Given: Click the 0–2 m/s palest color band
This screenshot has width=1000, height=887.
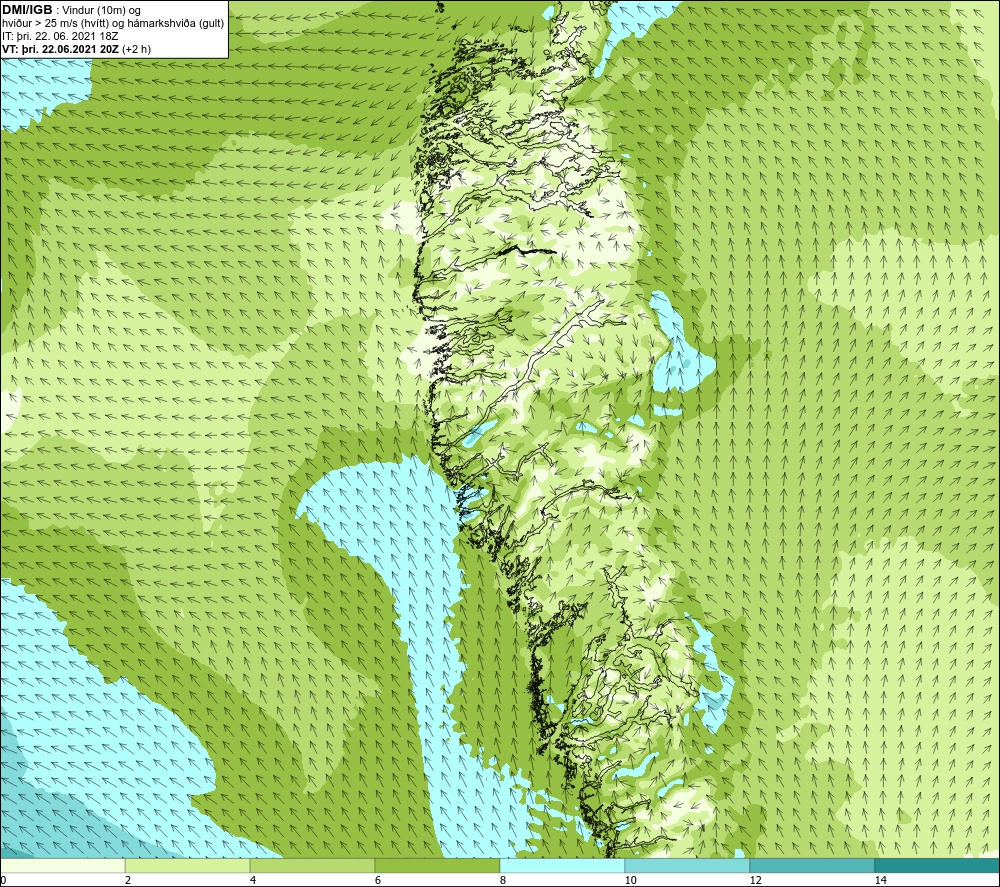Looking at the screenshot, I should point(62,866).
